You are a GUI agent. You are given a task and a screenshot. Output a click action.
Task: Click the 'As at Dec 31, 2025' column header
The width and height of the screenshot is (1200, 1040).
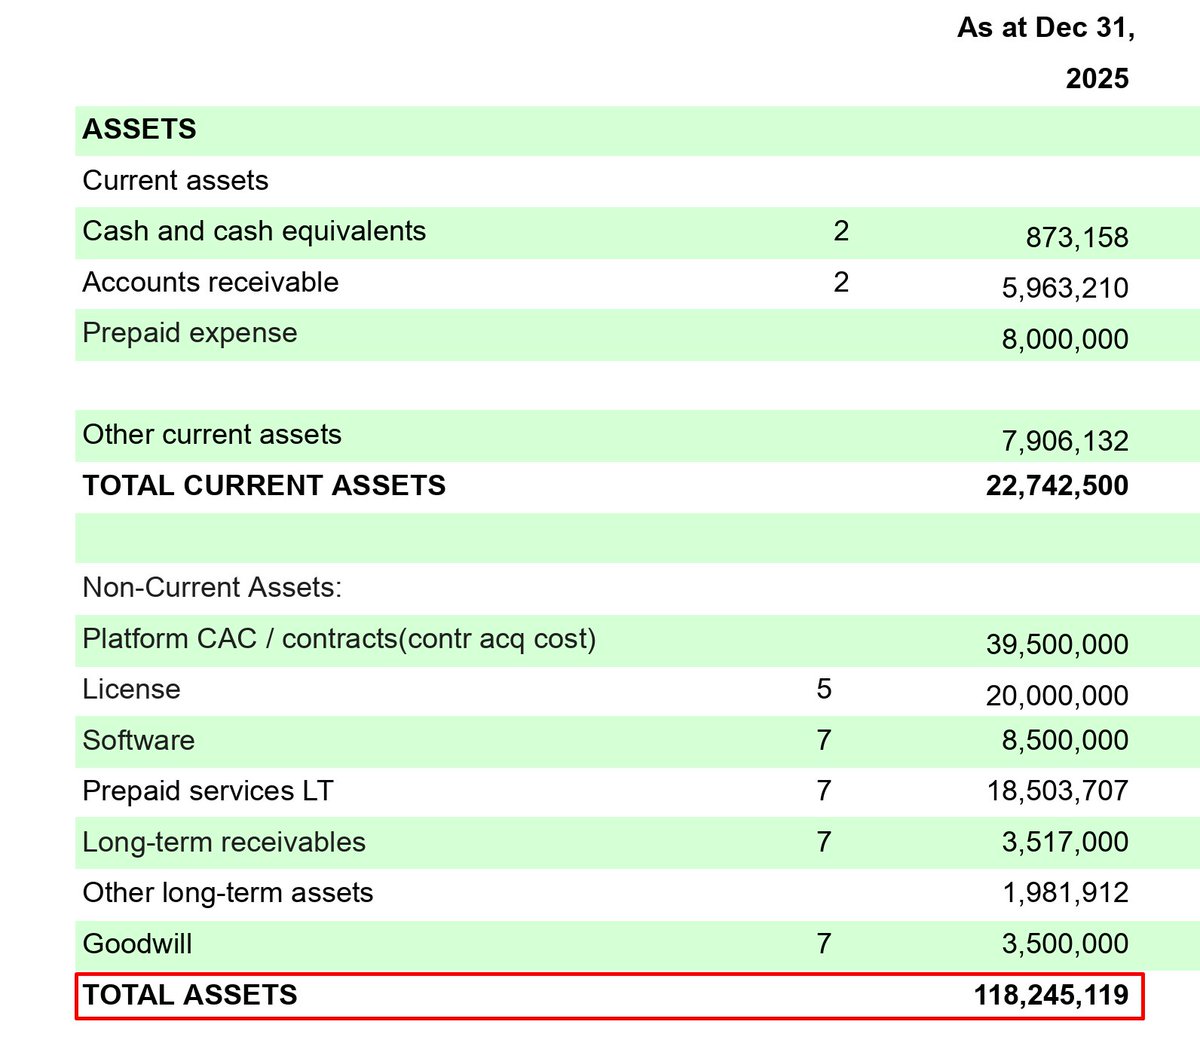[1046, 53]
